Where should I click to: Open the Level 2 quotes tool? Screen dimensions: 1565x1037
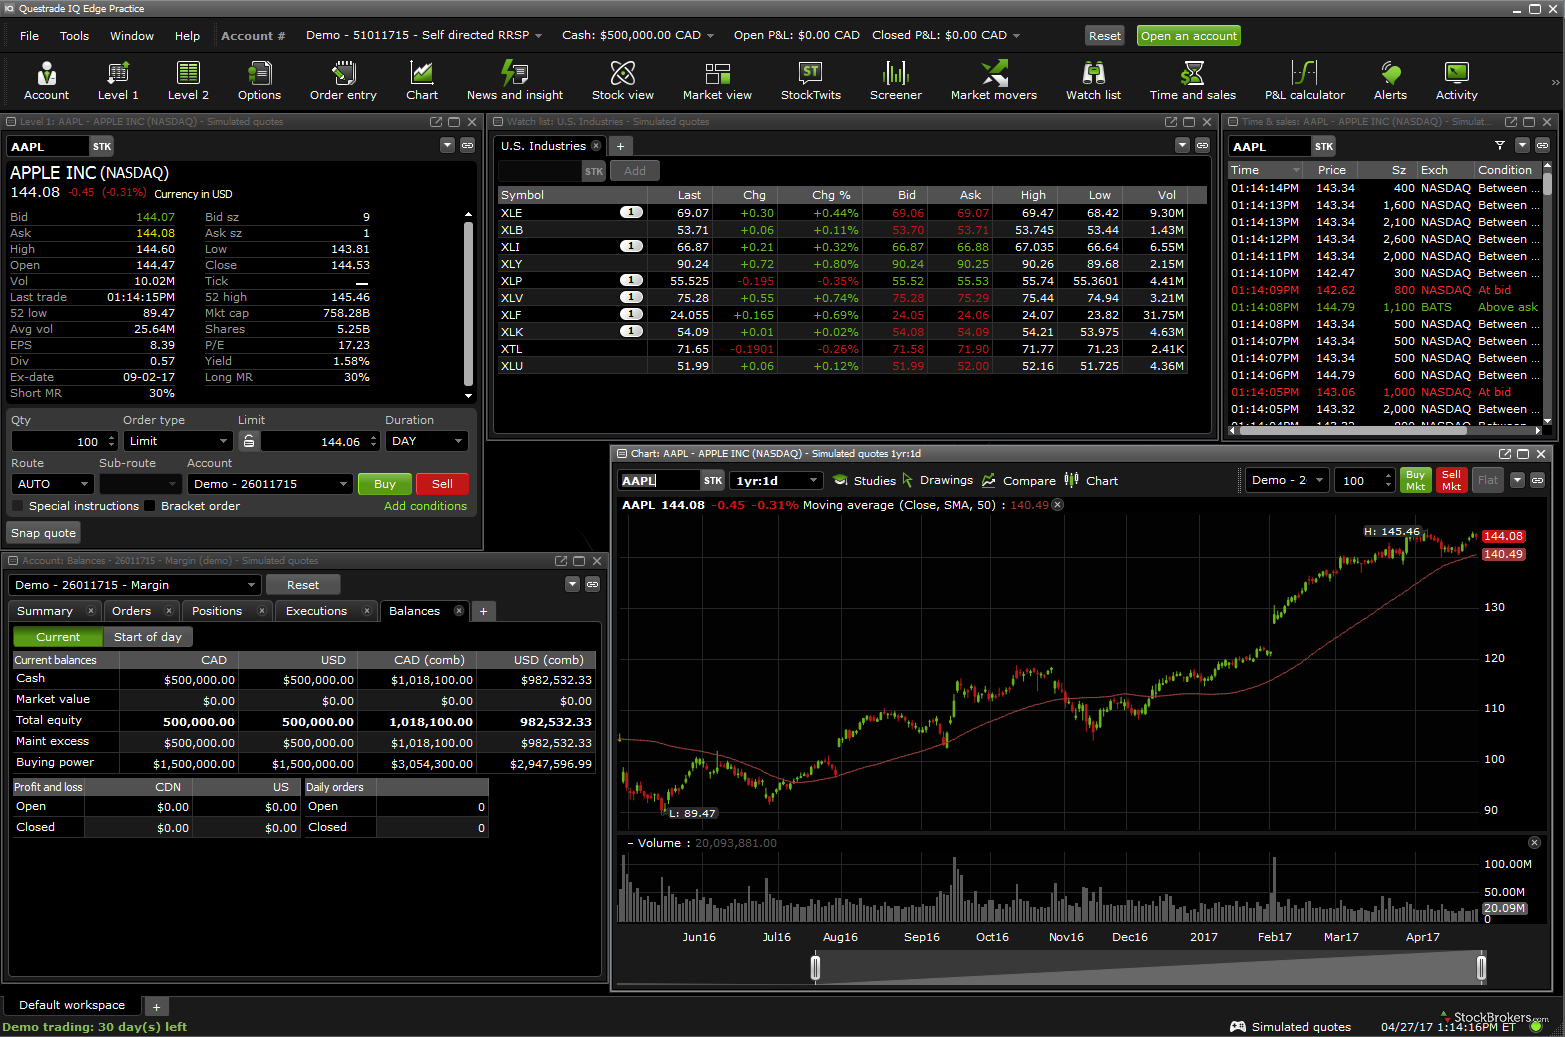(x=188, y=81)
